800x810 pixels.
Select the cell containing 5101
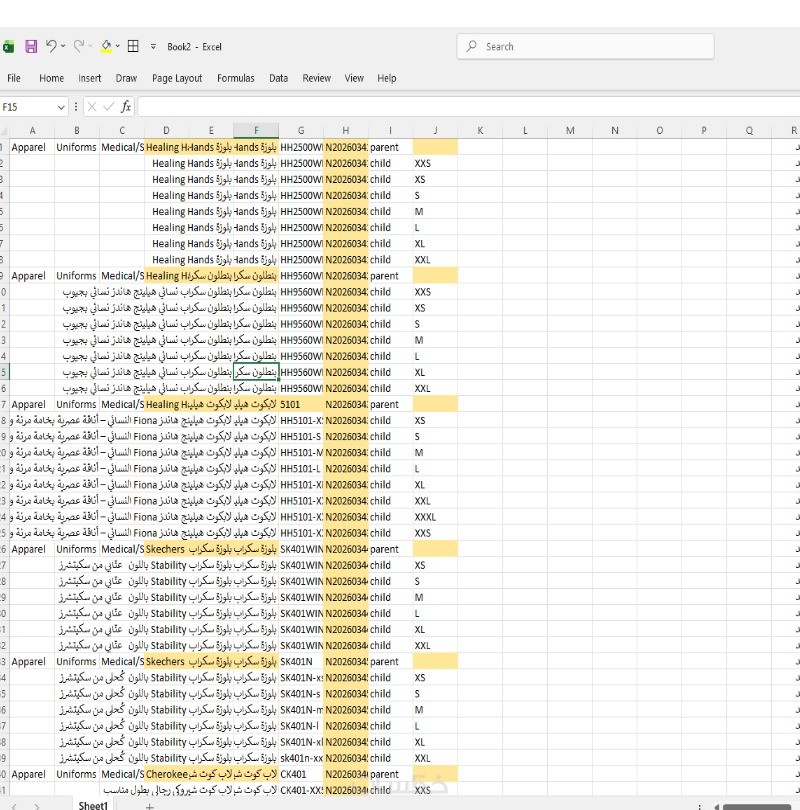(301, 404)
